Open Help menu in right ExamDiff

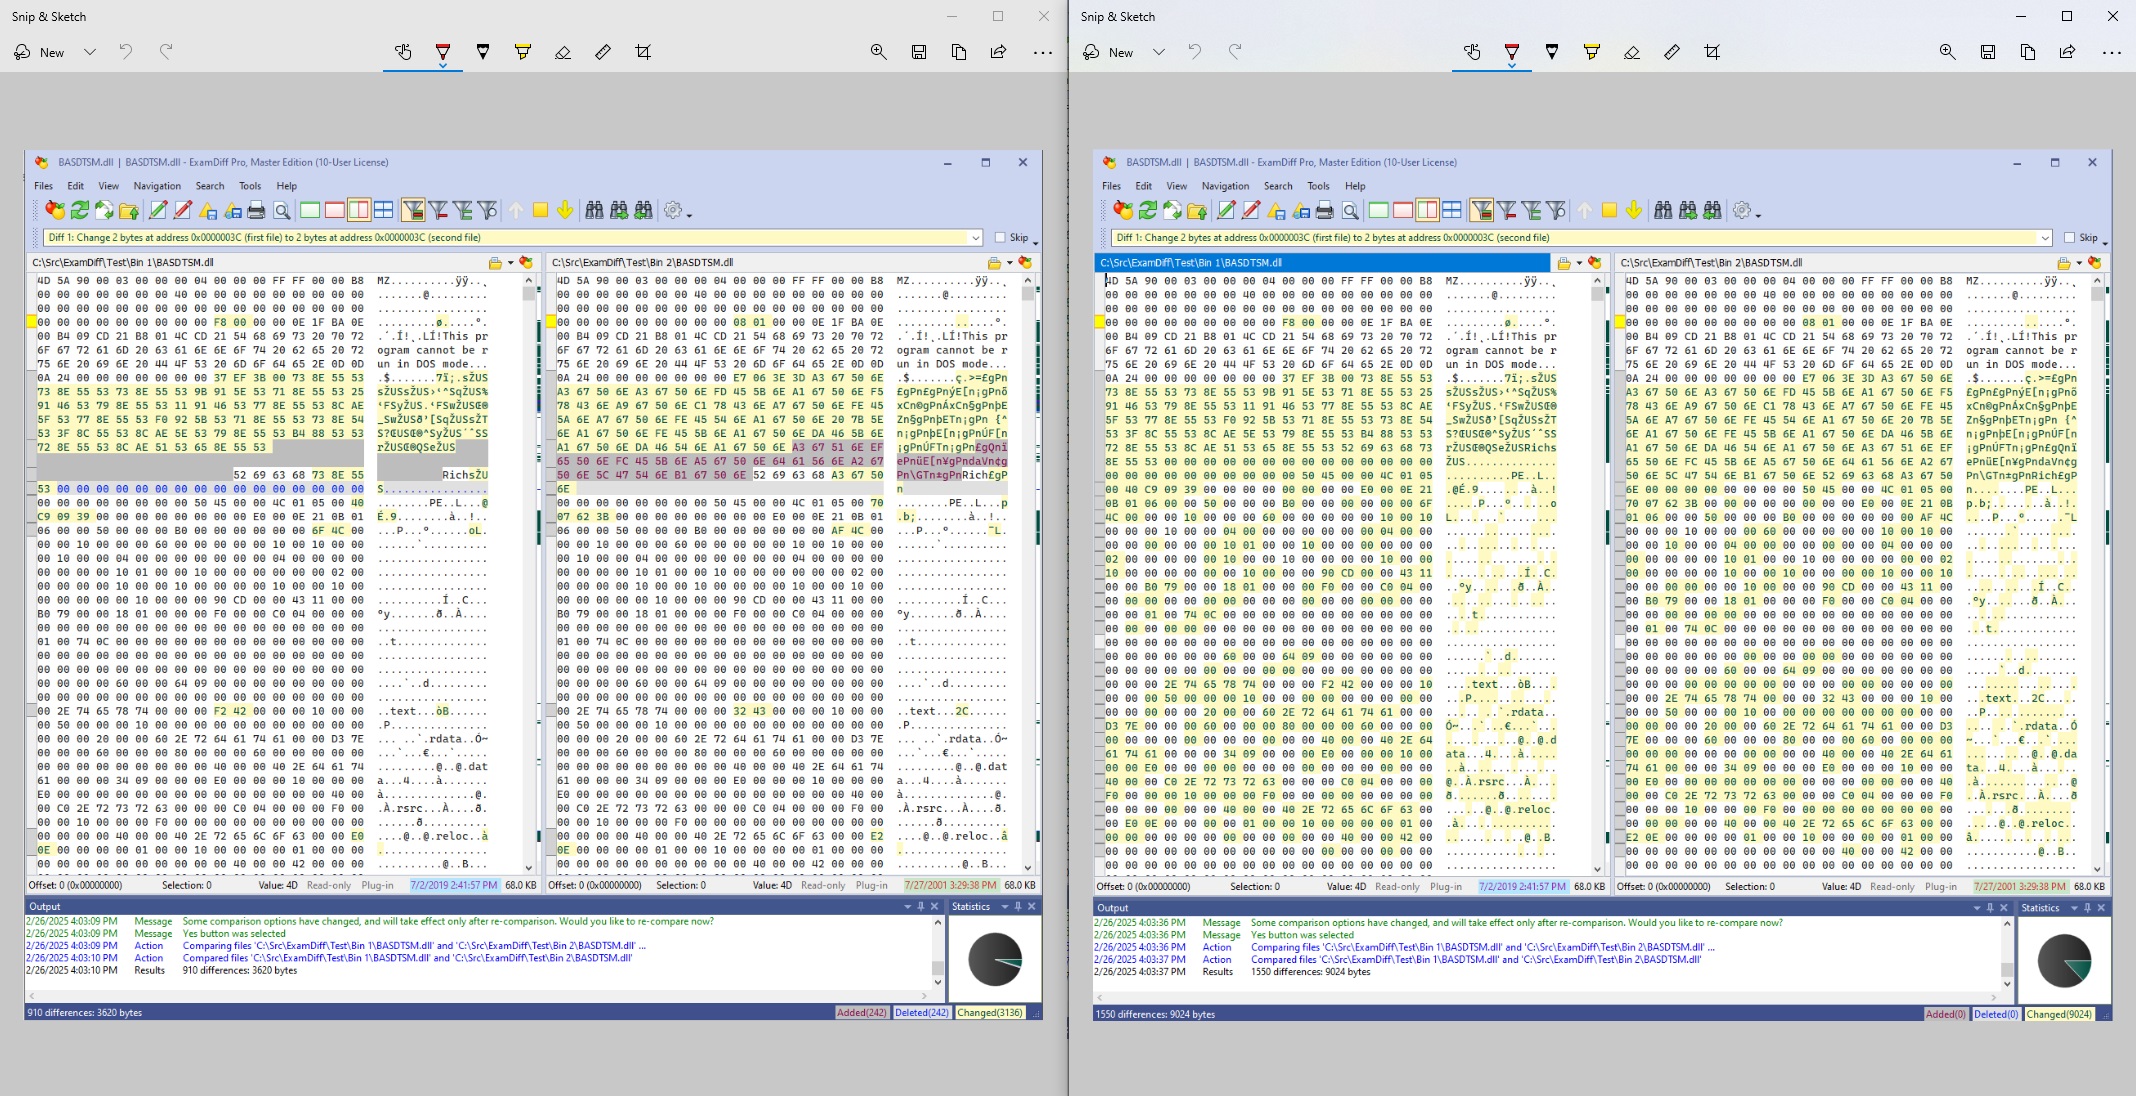point(1355,186)
